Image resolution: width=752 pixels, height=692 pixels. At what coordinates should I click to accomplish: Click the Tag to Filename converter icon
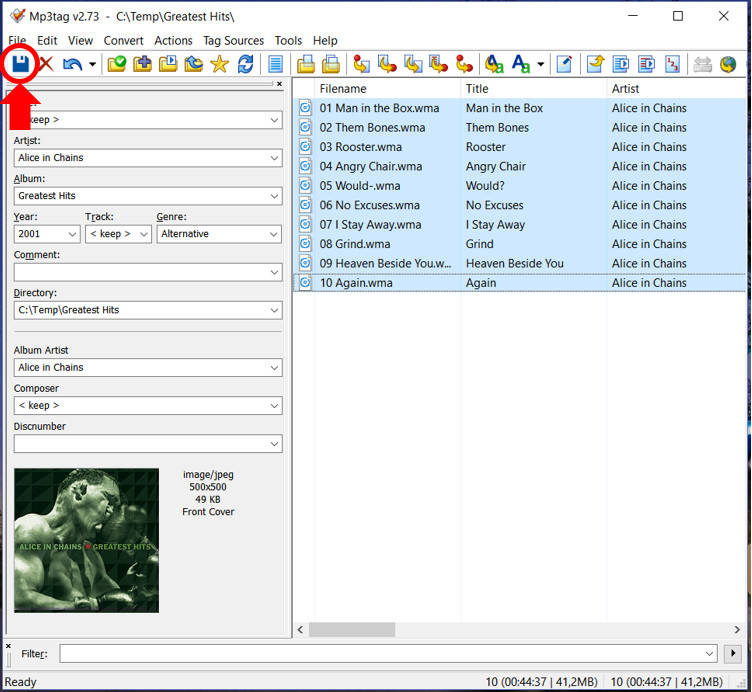(361, 64)
